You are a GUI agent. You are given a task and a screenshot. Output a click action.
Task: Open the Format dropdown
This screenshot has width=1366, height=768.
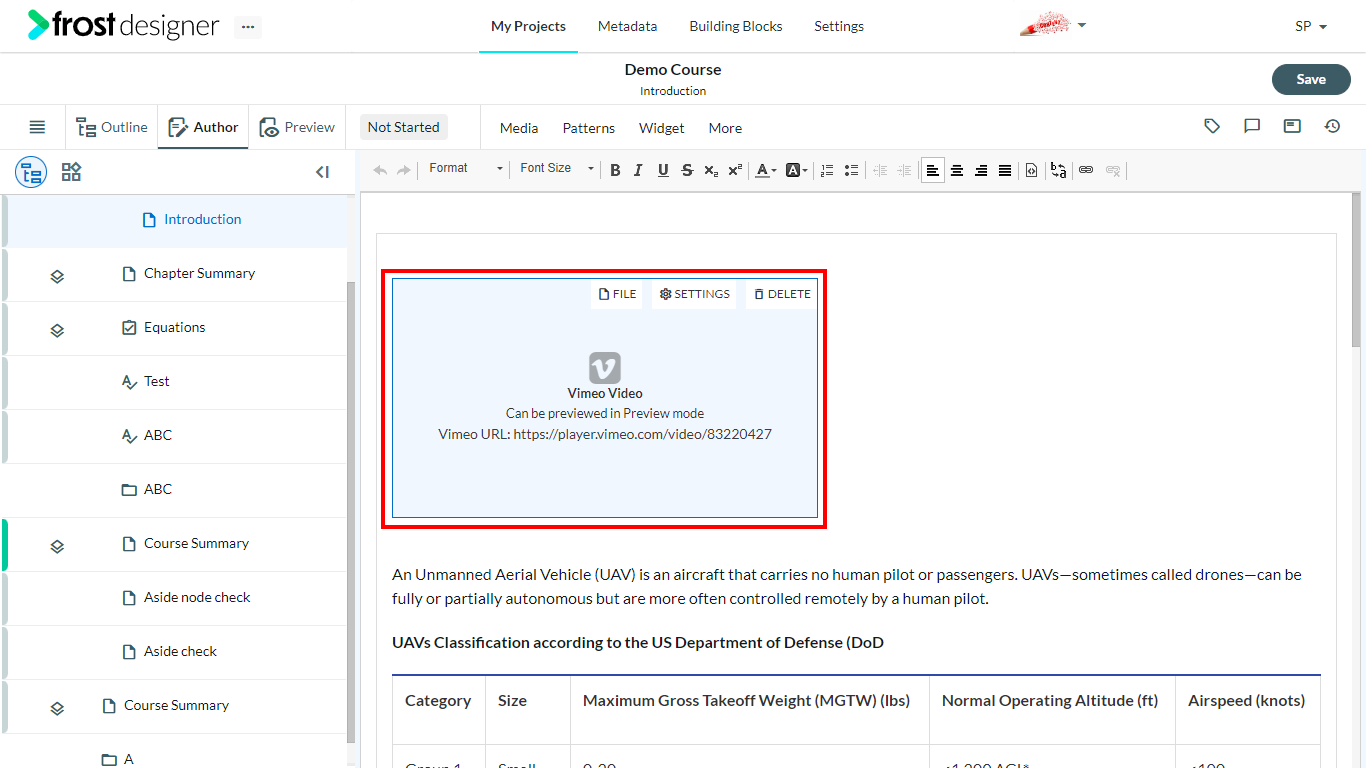(x=466, y=169)
